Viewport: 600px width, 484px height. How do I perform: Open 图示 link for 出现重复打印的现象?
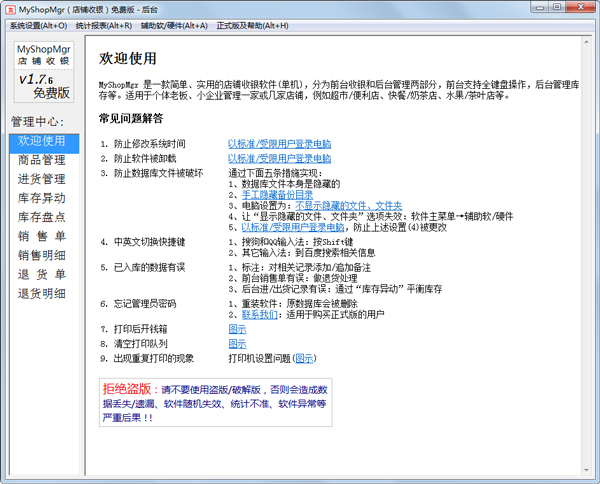pos(304,359)
